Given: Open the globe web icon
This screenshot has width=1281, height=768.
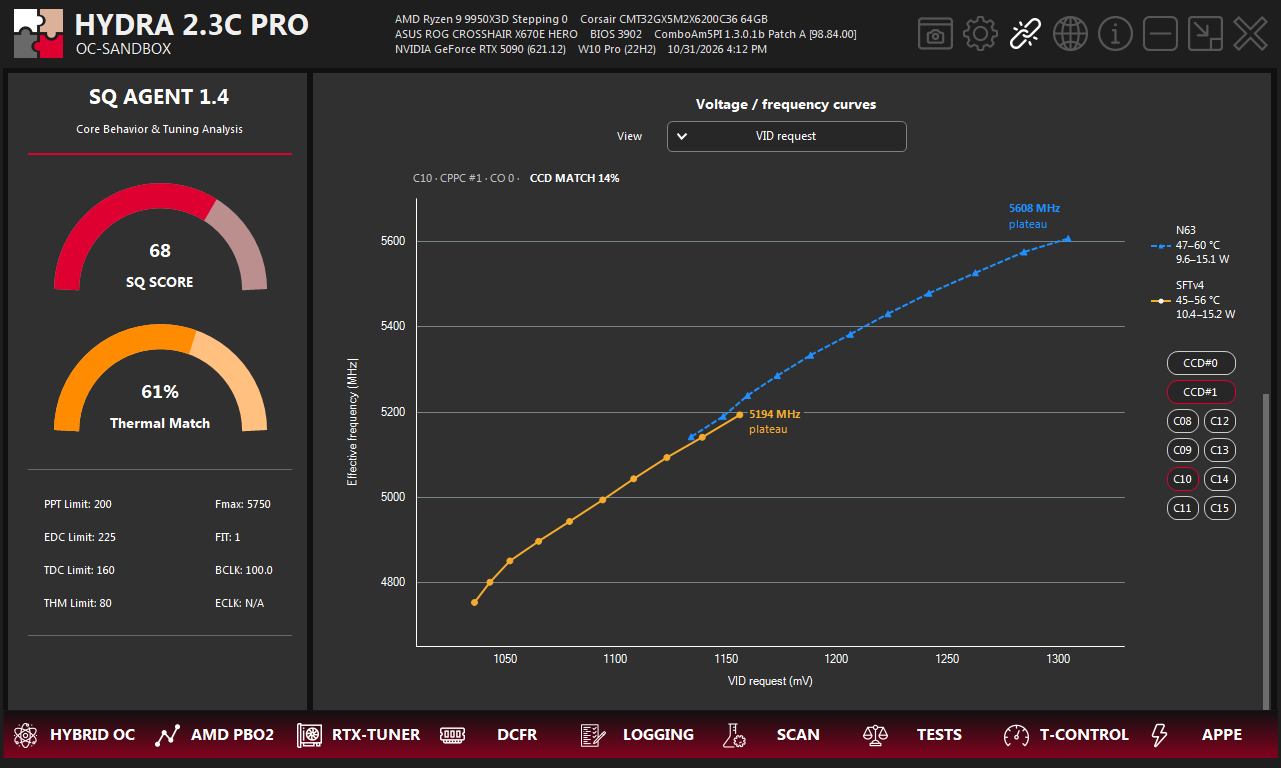Looking at the screenshot, I should 1070,35.
